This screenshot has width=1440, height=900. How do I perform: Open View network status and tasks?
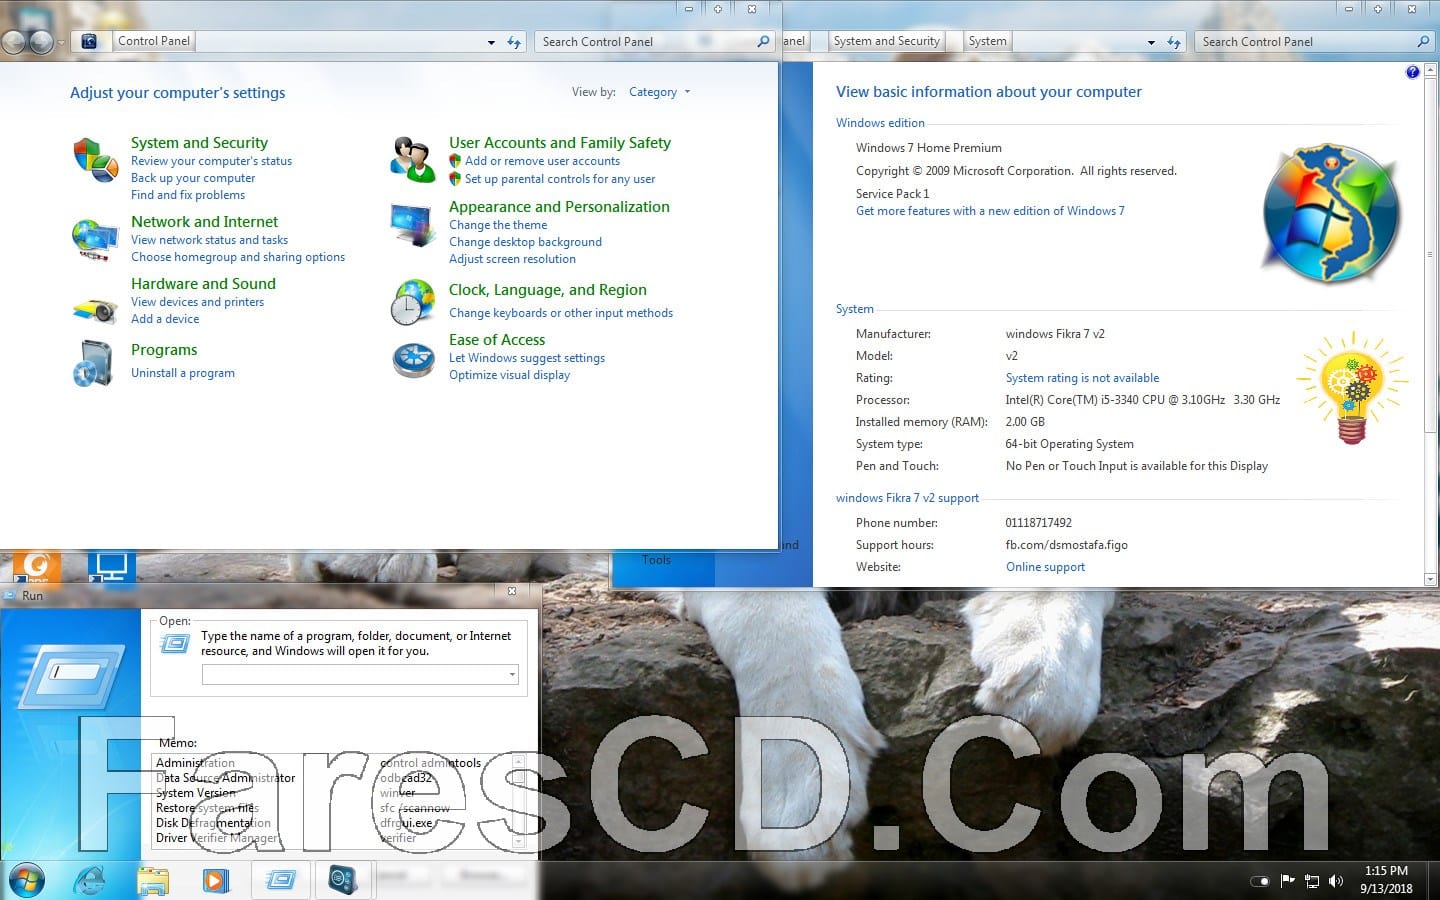[209, 240]
